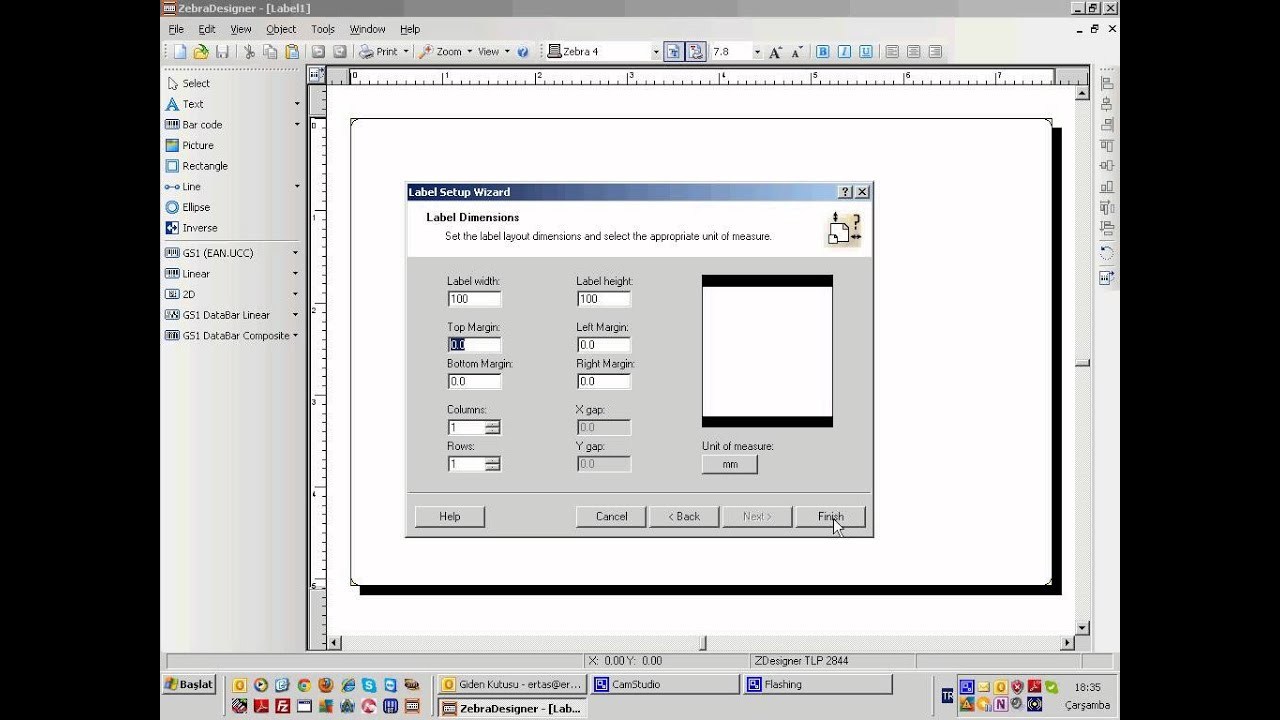Screen dimensions: 1280x720
Task: Toggle Italic formatting
Action: pos(844,52)
